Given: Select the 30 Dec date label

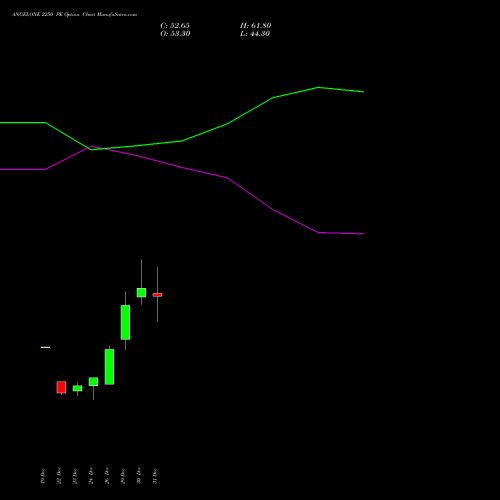Looking at the screenshot, I should click(x=139, y=476).
